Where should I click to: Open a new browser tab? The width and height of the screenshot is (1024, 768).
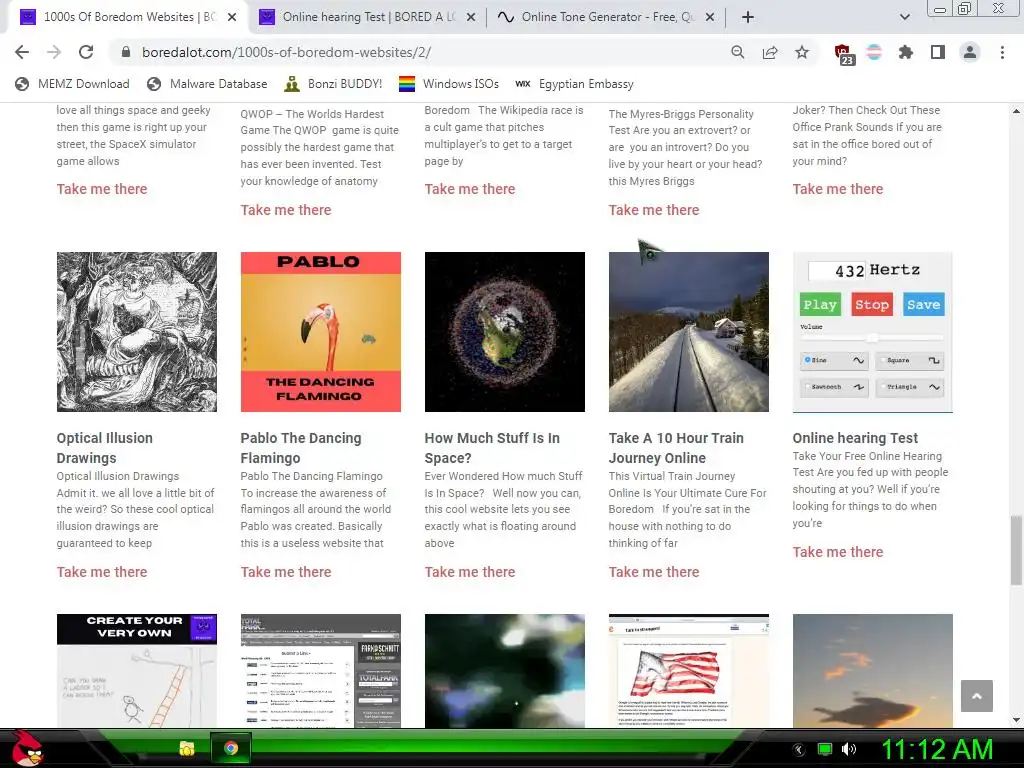click(748, 17)
